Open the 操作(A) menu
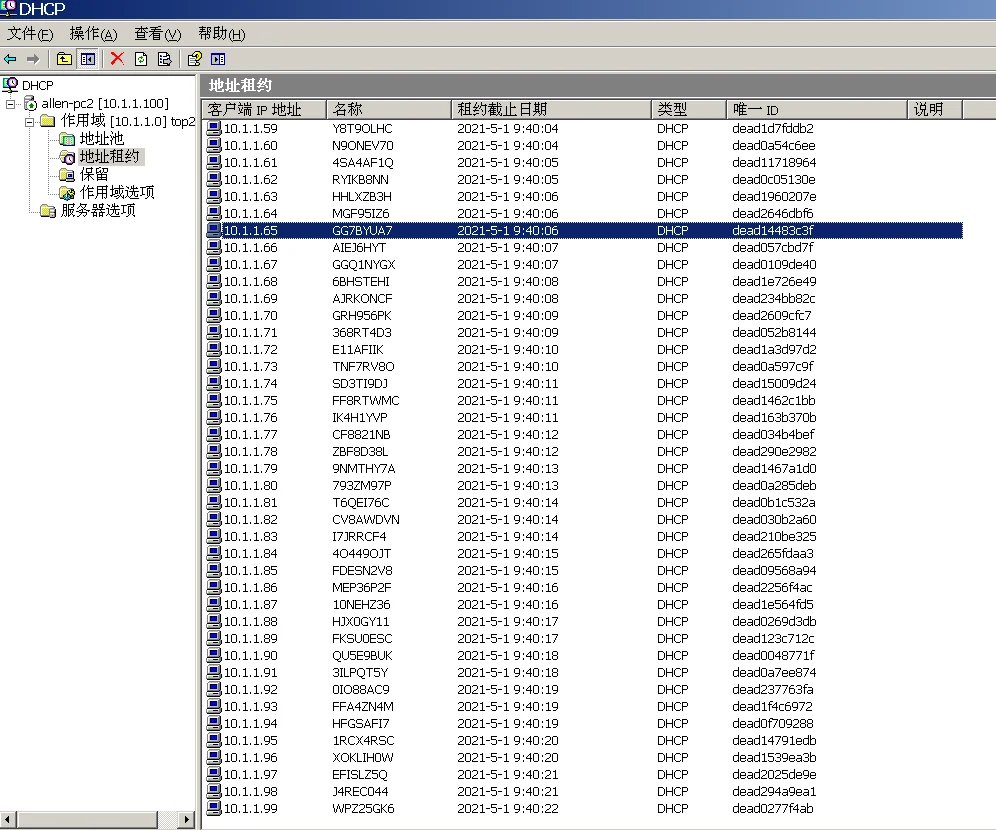 click(93, 34)
